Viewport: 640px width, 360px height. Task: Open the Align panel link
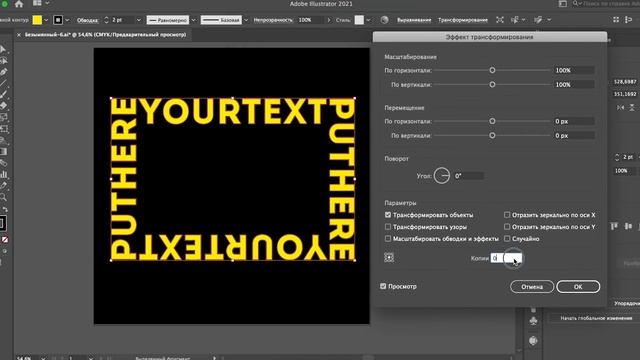414,20
